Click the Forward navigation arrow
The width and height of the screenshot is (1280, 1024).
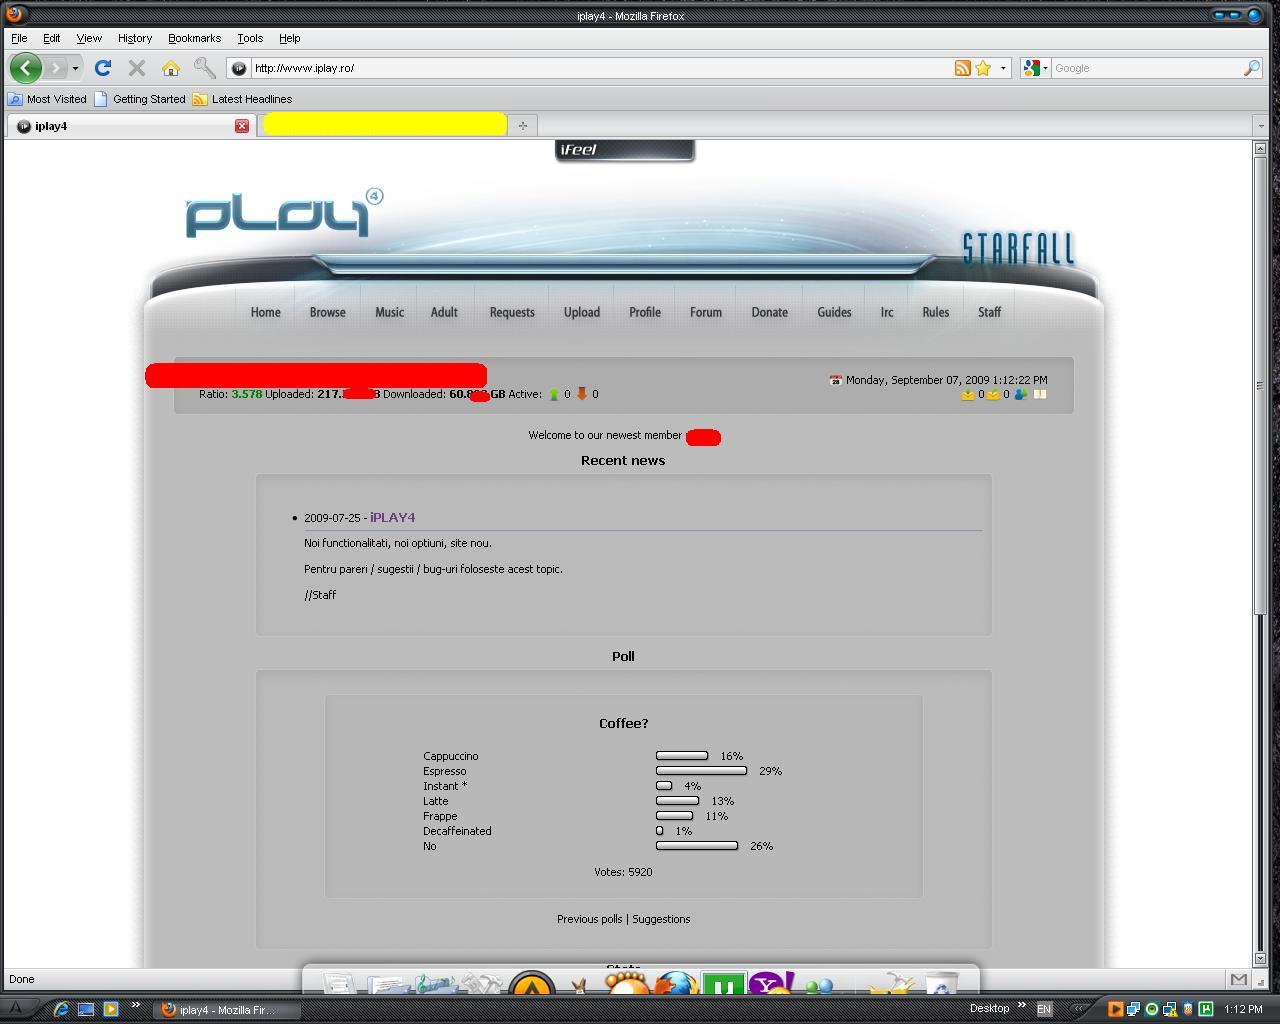tap(56, 68)
